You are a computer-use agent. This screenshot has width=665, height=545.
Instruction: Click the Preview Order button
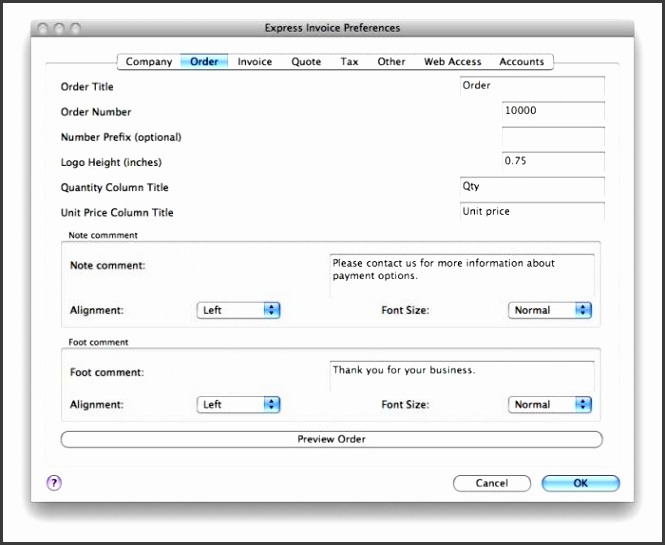click(x=331, y=439)
